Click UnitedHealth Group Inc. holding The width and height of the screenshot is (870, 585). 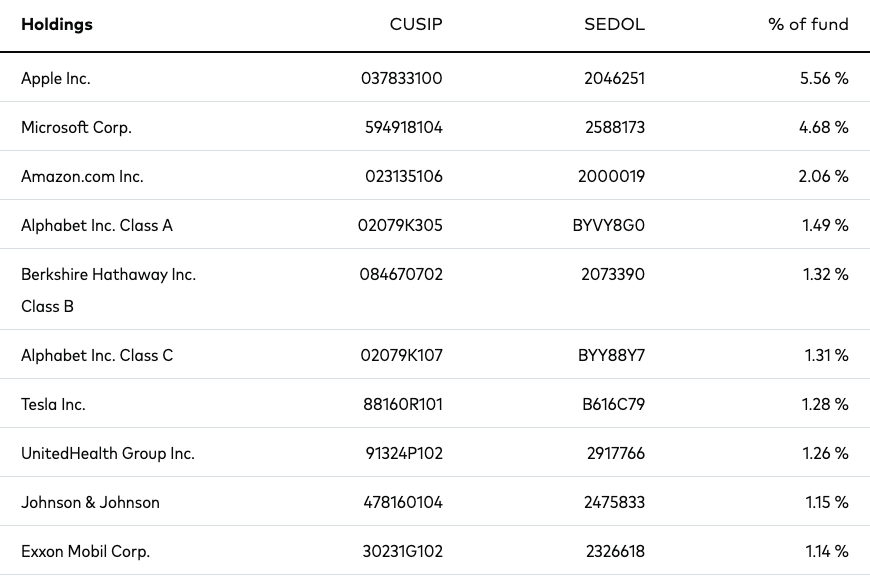pos(108,453)
